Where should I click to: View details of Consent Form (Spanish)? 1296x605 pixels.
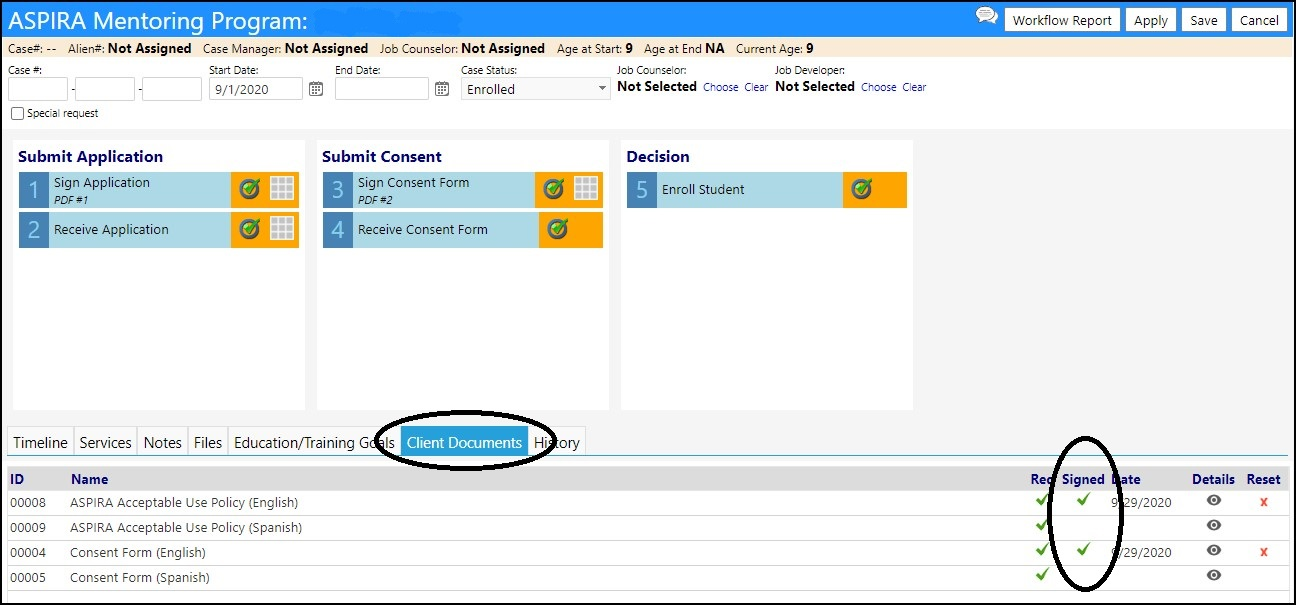[x=1214, y=575]
